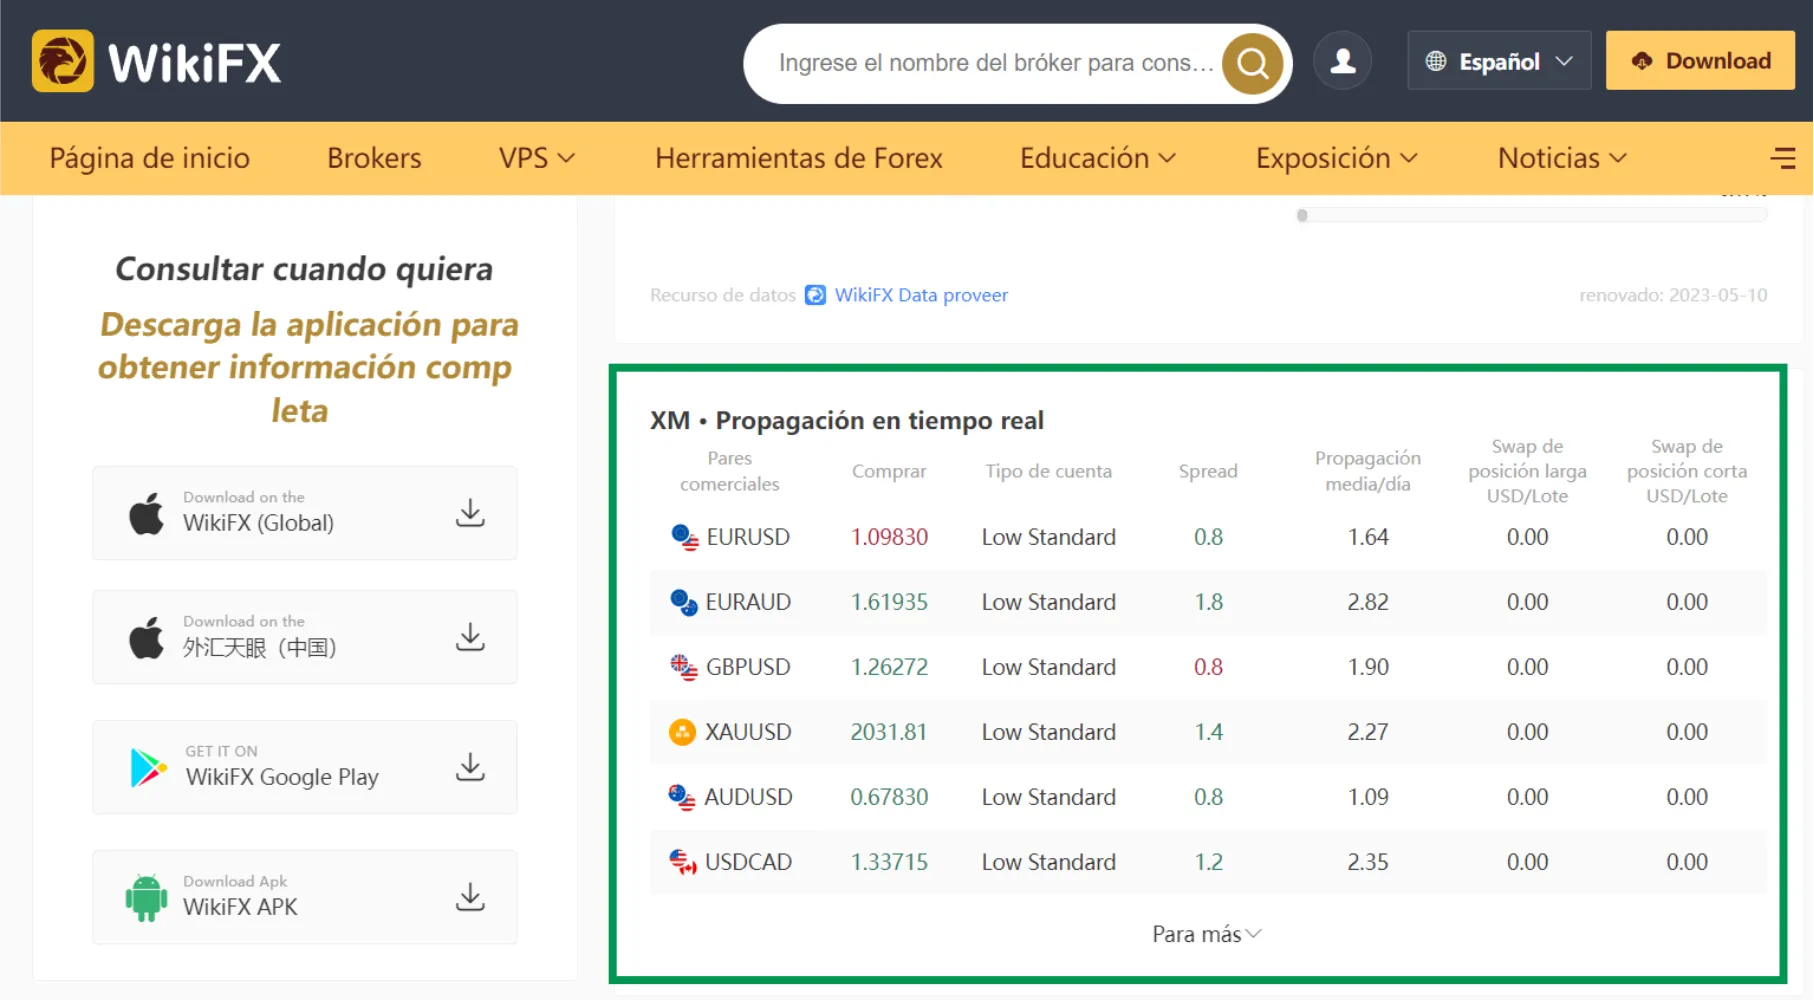Click the WikiFX Google Play card
The width and height of the screenshot is (1814, 1000).
click(305, 767)
